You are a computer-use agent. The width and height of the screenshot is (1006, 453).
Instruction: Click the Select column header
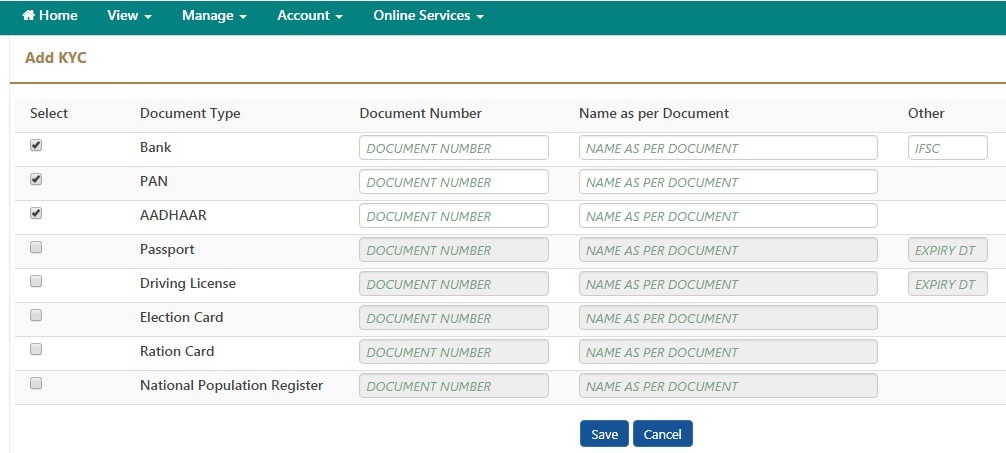click(49, 114)
